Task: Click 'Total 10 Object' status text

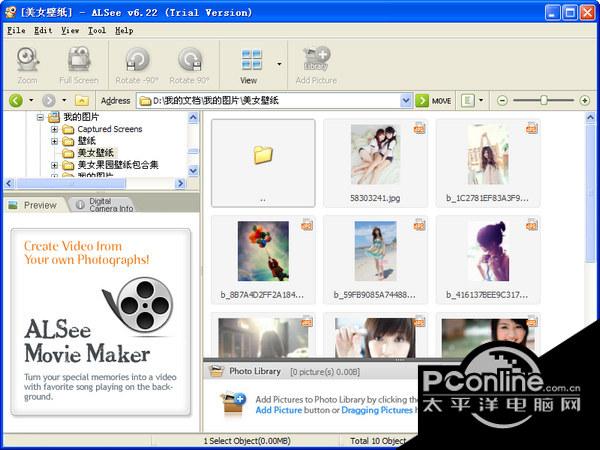Action: (x=378, y=441)
